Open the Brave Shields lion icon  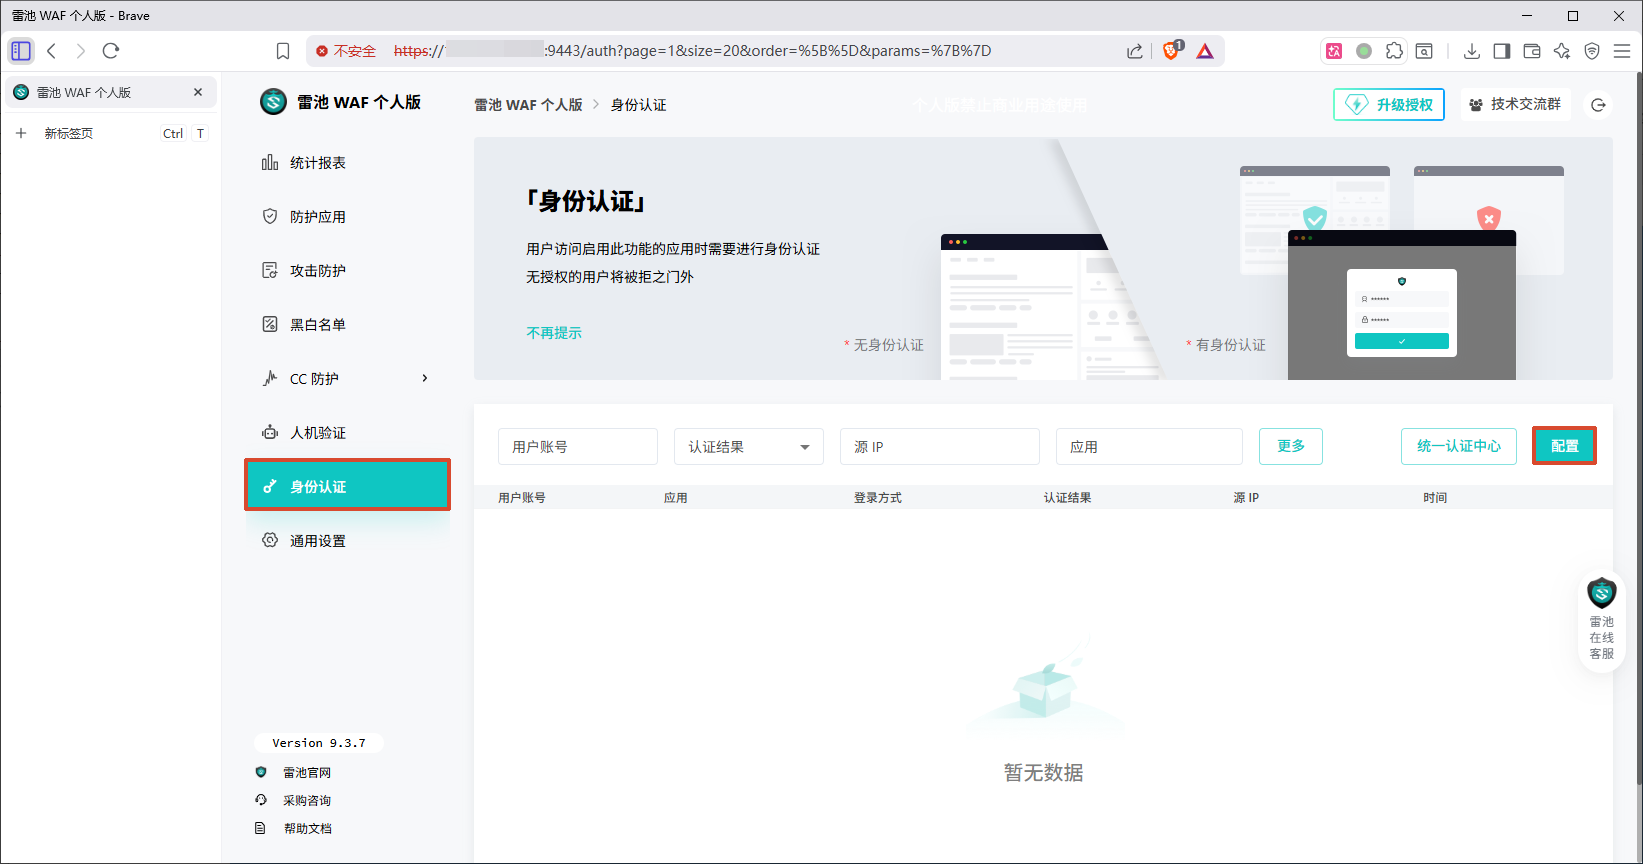pos(1172,51)
